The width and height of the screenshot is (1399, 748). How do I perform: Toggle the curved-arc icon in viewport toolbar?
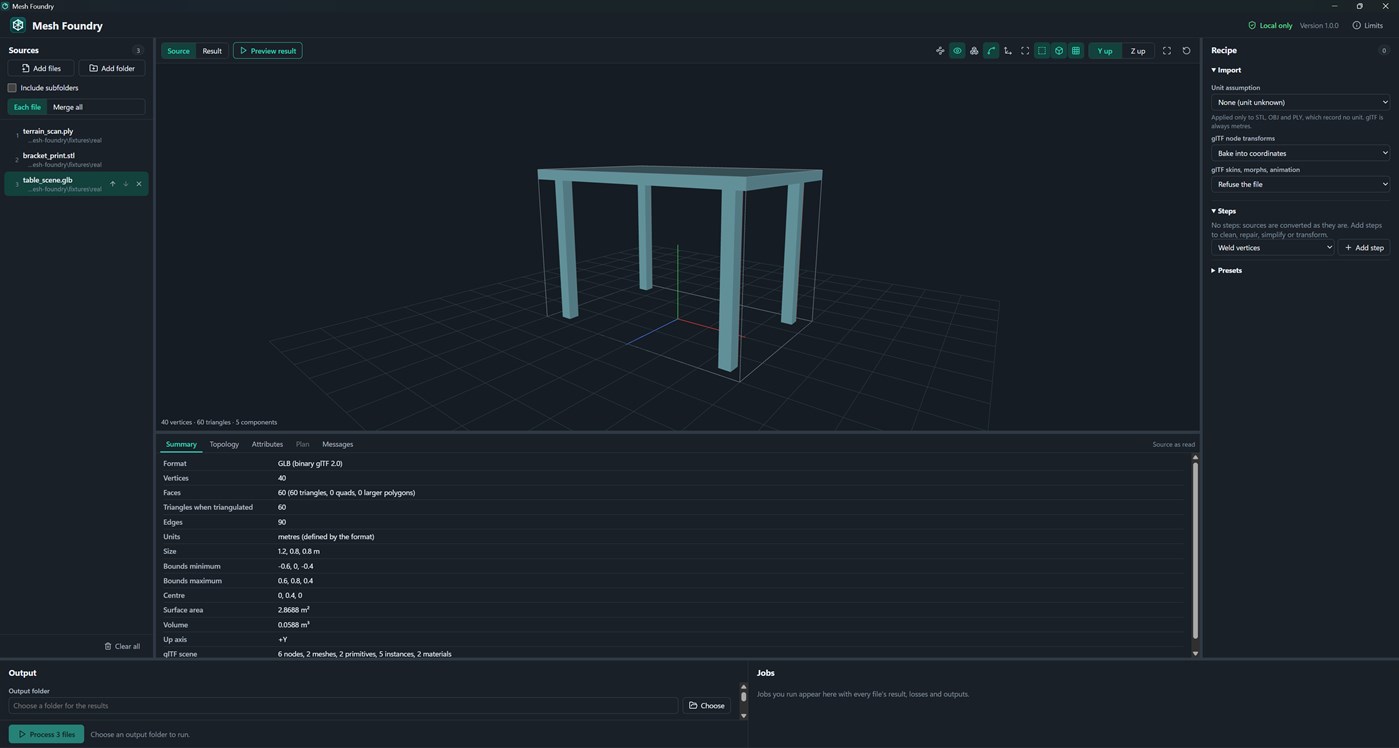click(991, 51)
